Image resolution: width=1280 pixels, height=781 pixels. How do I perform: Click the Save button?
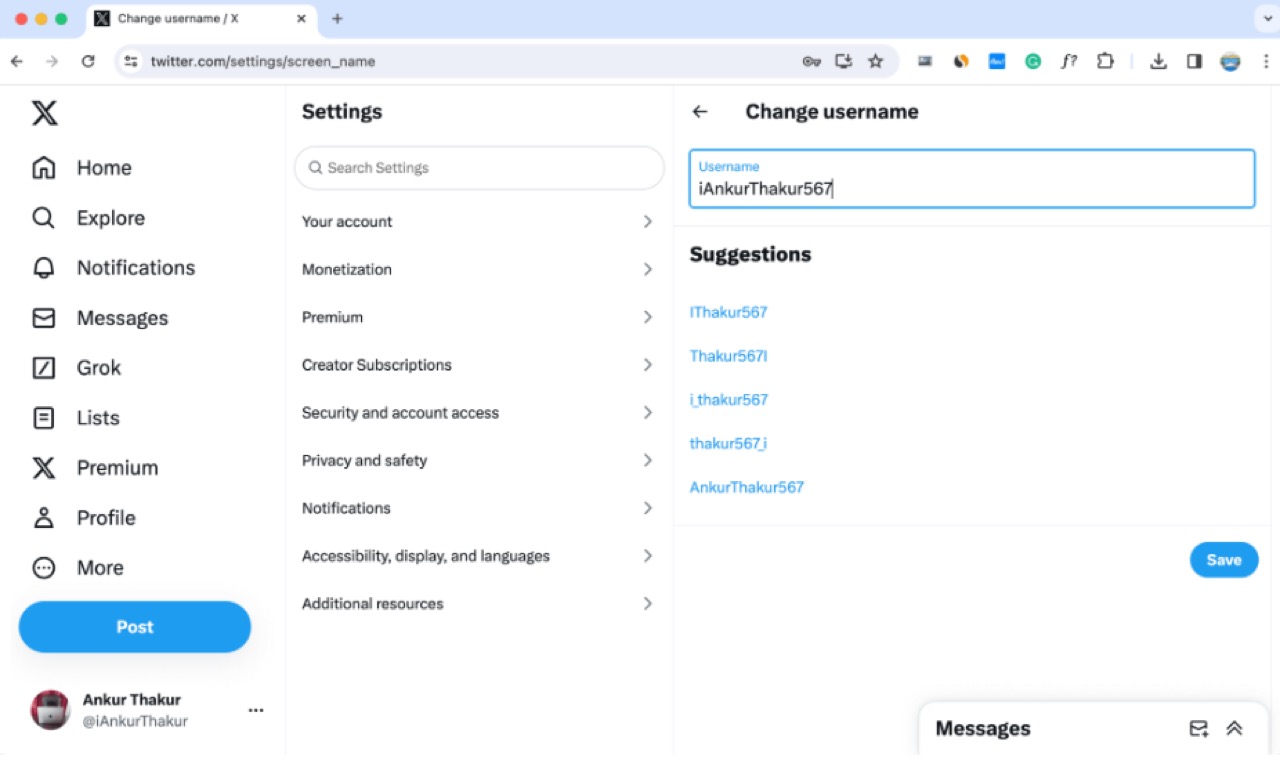point(1224,560)
